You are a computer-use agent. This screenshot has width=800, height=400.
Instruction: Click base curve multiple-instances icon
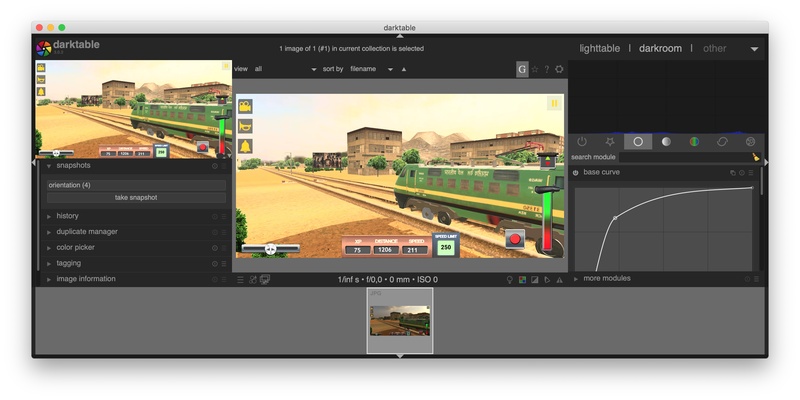733,173
